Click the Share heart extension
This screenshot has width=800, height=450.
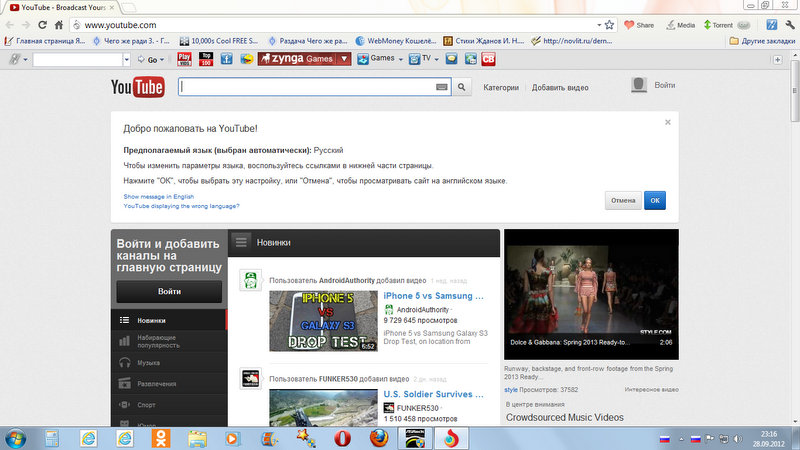click(x=639, y=24)
